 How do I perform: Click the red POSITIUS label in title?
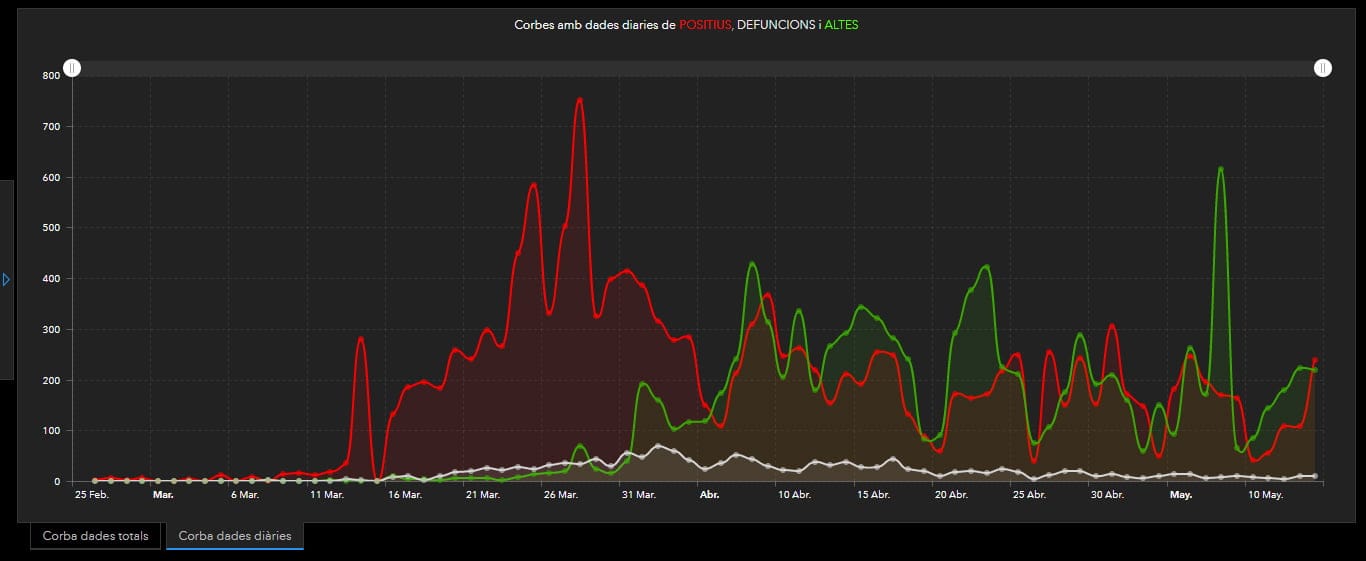705,24
